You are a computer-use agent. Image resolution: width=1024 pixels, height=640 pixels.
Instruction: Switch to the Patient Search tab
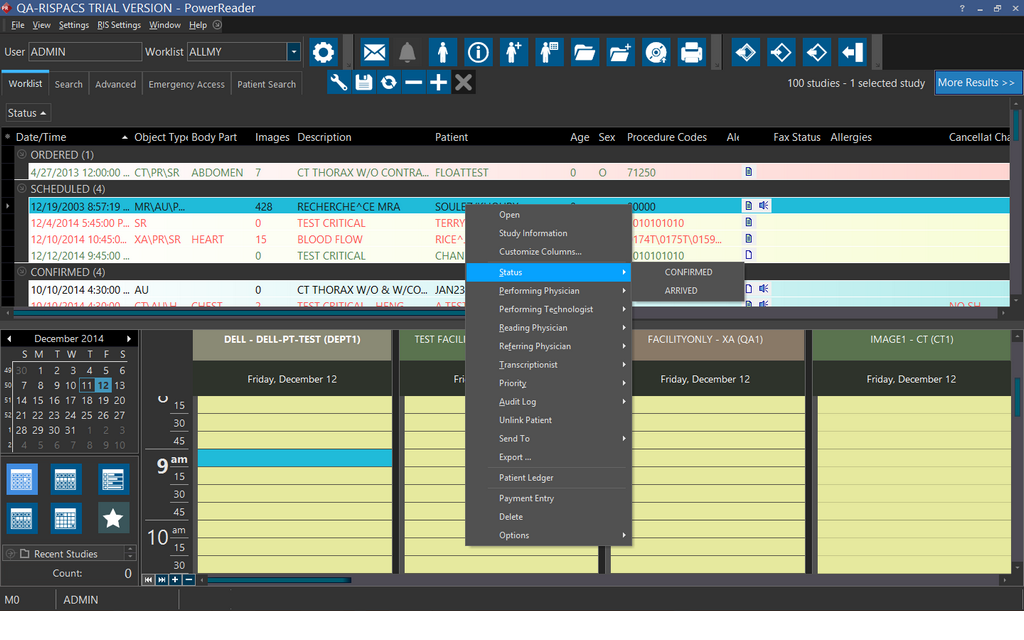(266, 85)
